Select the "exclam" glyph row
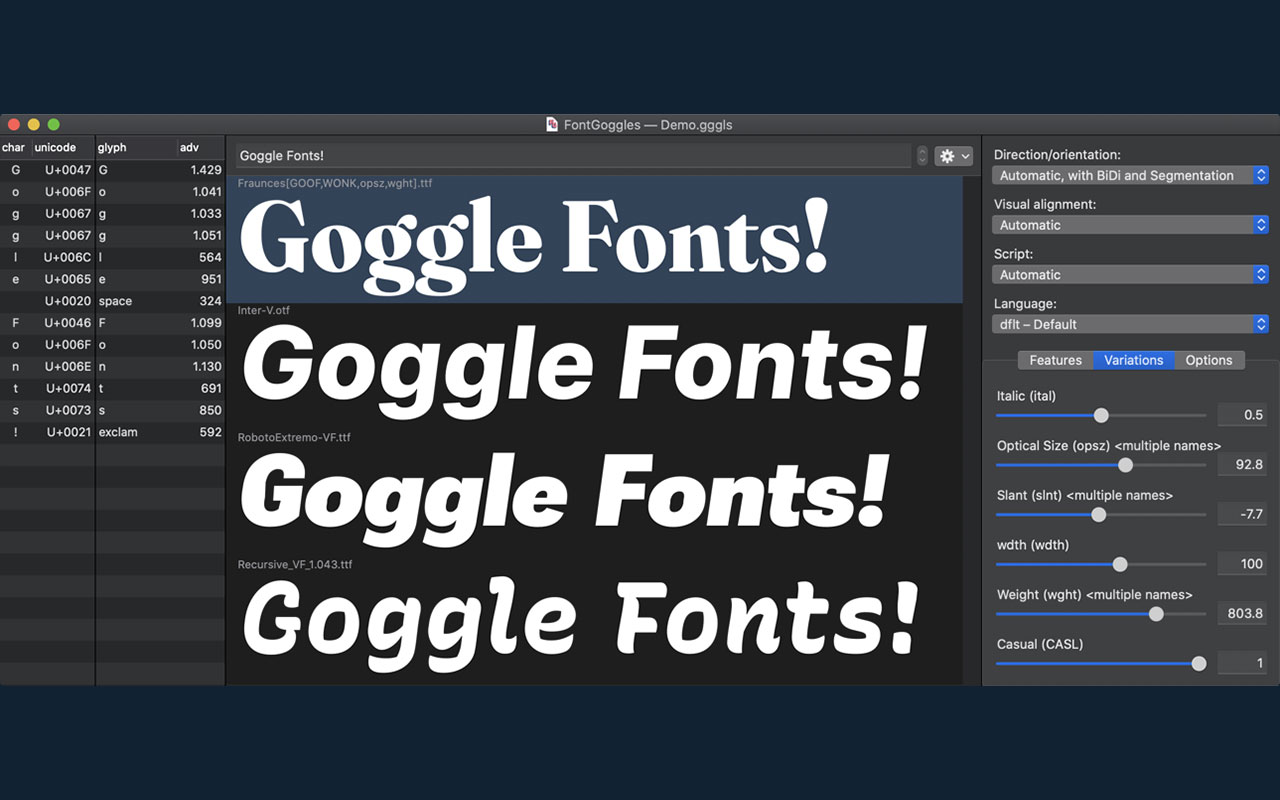The height and width of the screenshot is (800, 1280). point(113,432)
